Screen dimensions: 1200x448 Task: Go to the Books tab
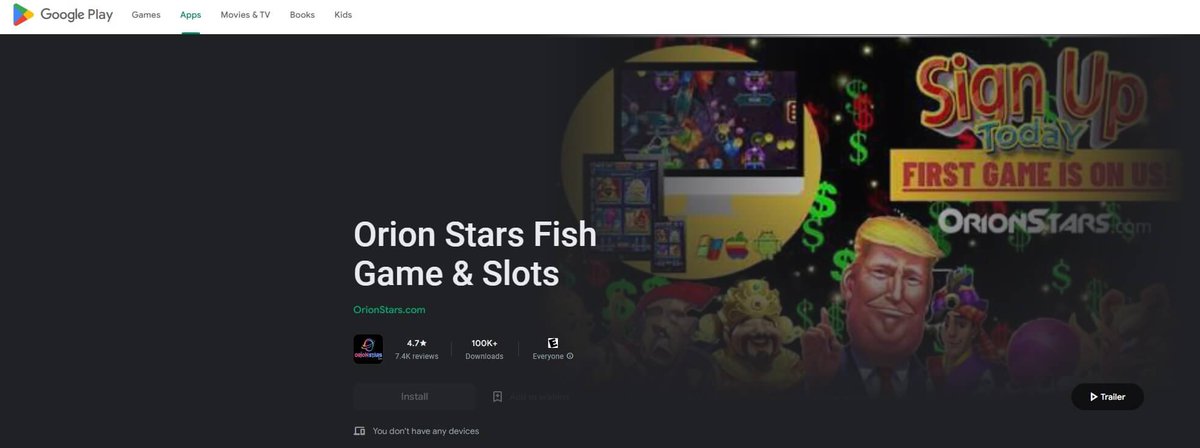pos(302,15)
